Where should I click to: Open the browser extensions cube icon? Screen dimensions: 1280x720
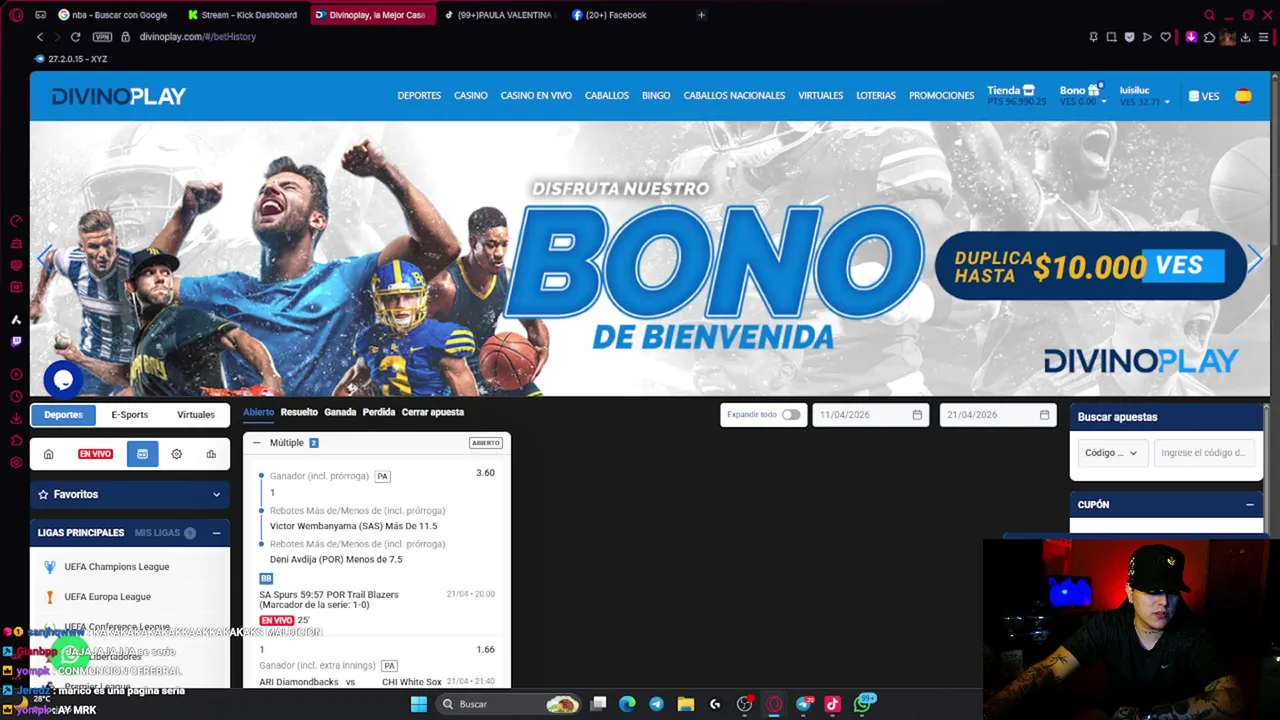click(1209, 37)
